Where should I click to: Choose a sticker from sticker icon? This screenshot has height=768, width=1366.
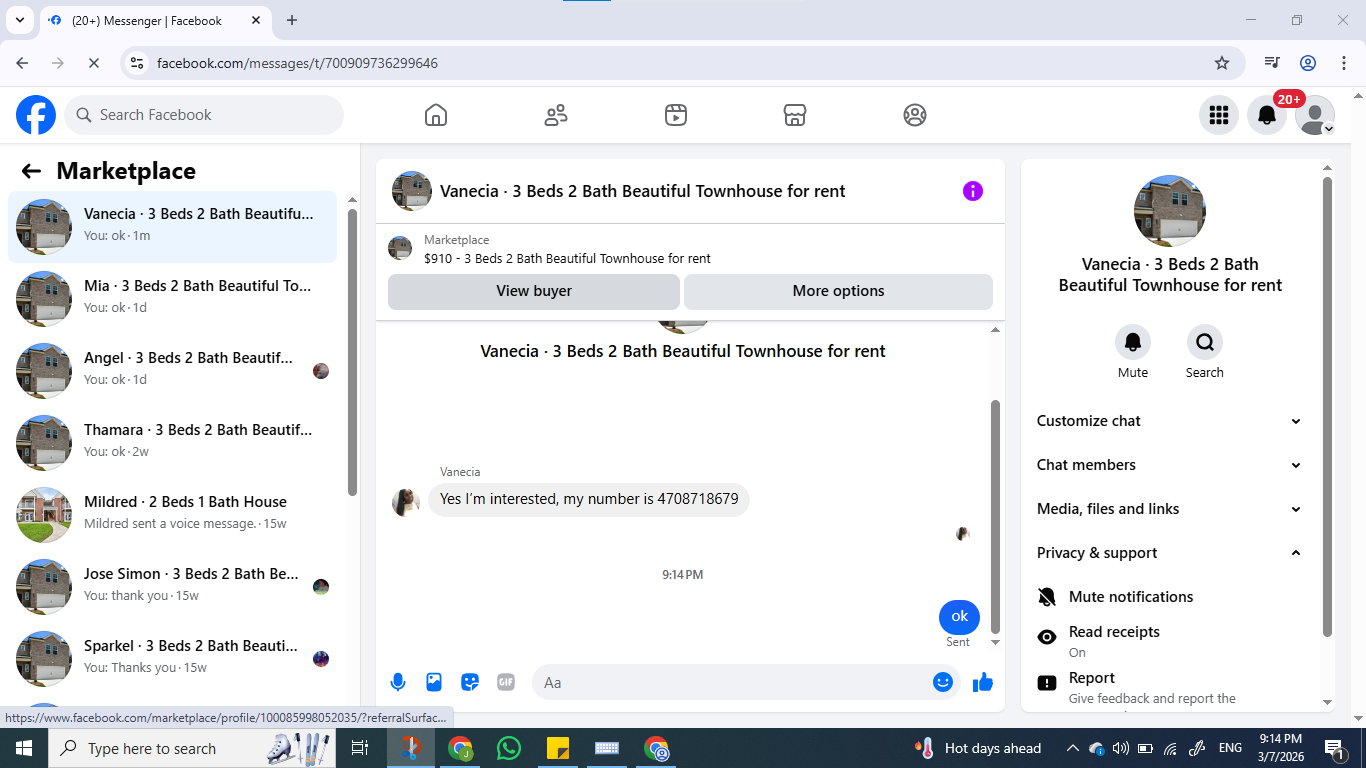pyautogui.click(x=470, y=682)
